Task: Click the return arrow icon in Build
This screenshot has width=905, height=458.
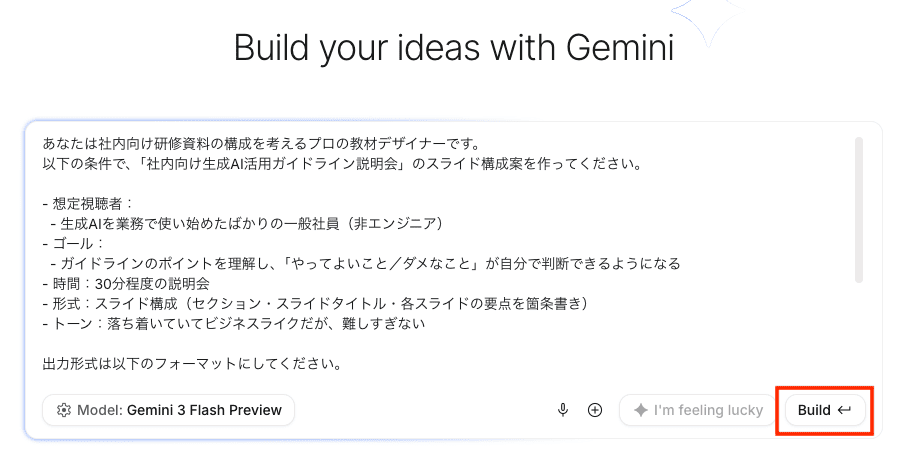Action: 844,410
